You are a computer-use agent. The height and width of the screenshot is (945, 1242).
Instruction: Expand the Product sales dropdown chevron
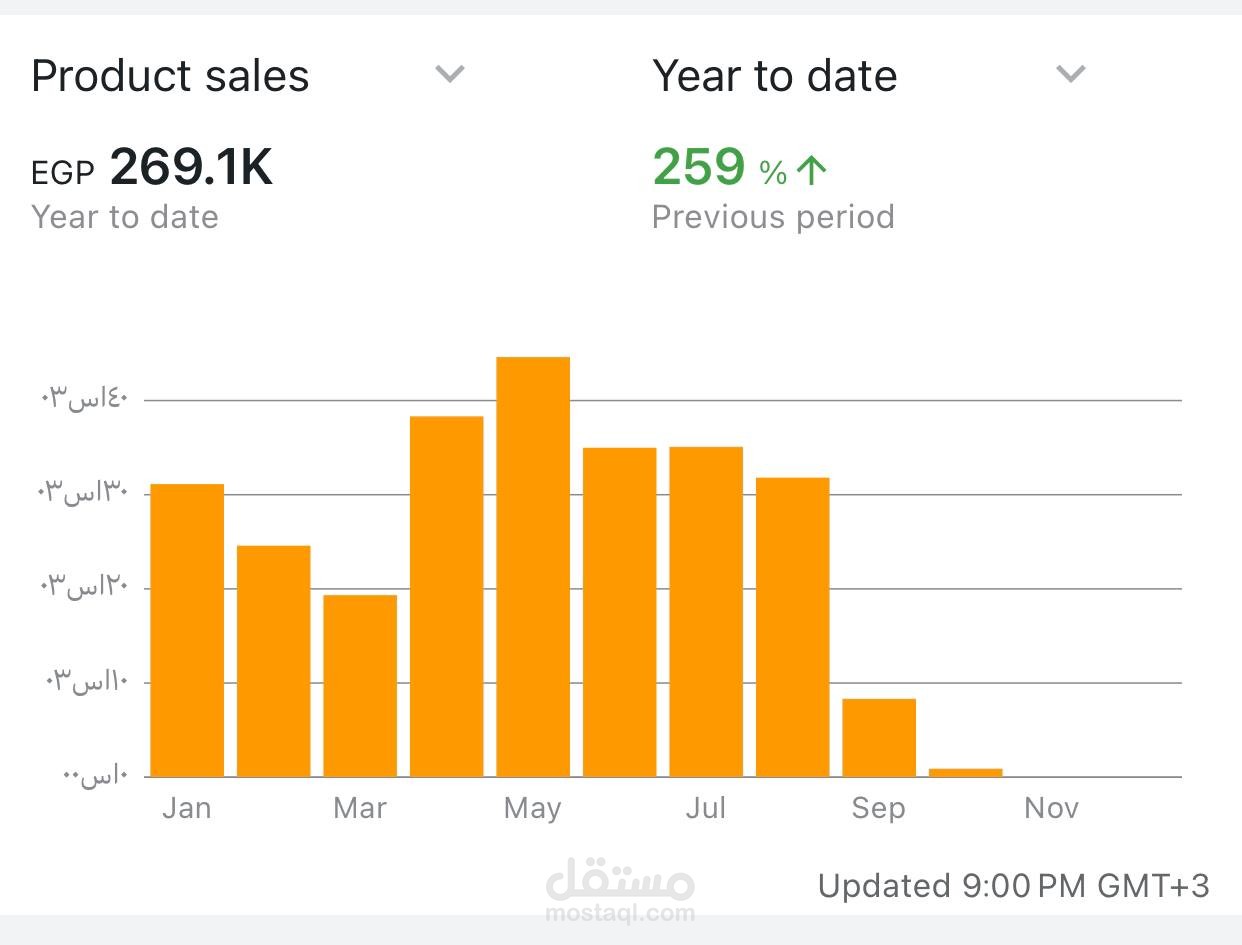(x=450, y=74)
